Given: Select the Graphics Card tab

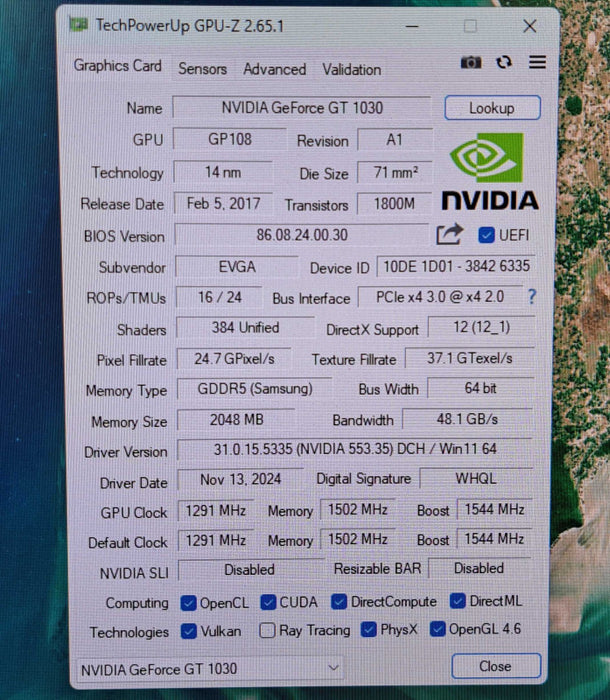Looking at the screenshot, I should tap(118, 66).
